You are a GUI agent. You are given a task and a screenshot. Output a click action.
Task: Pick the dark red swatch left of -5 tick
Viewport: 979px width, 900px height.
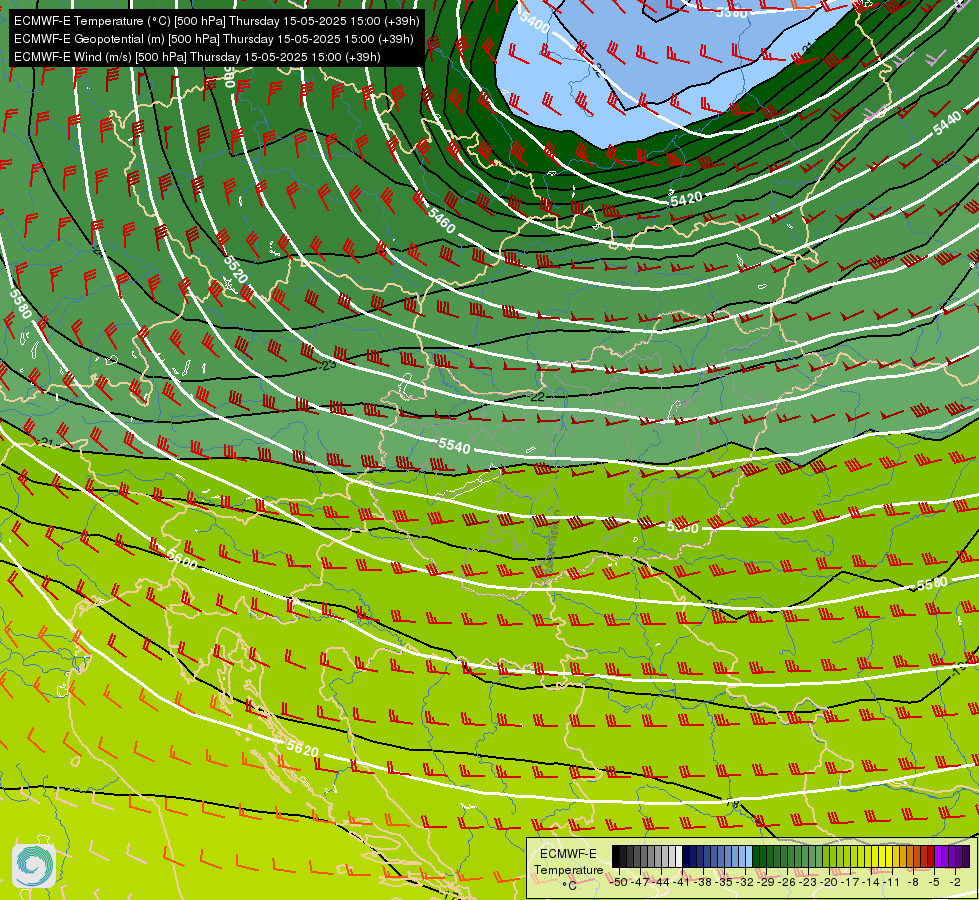[931, 856]
